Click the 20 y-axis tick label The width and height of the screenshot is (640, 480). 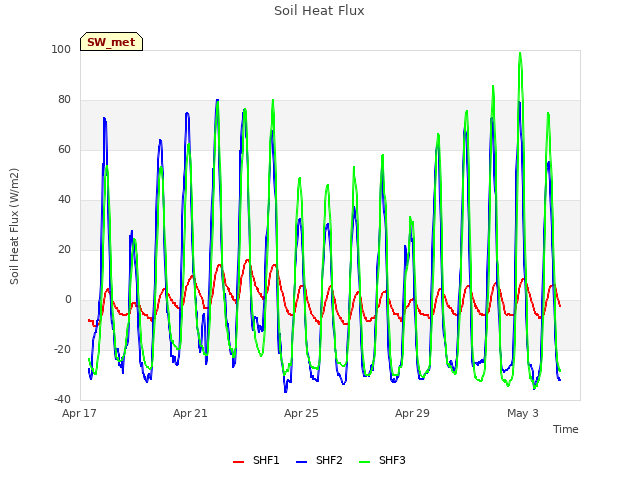pyautogui.click(x=64, y=250)
